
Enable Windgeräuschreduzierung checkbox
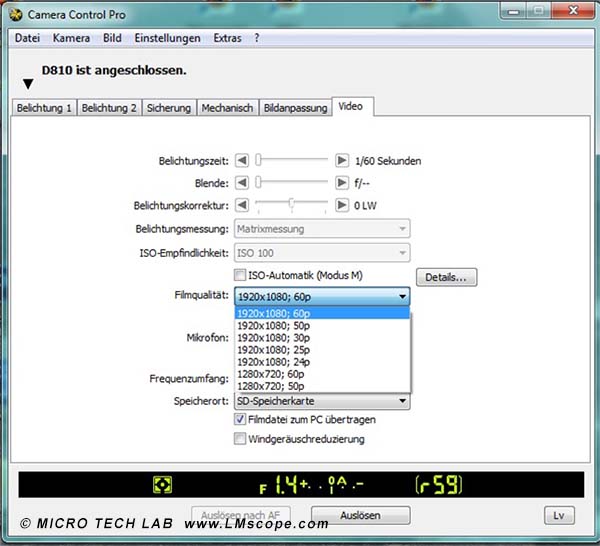point(240,438)
